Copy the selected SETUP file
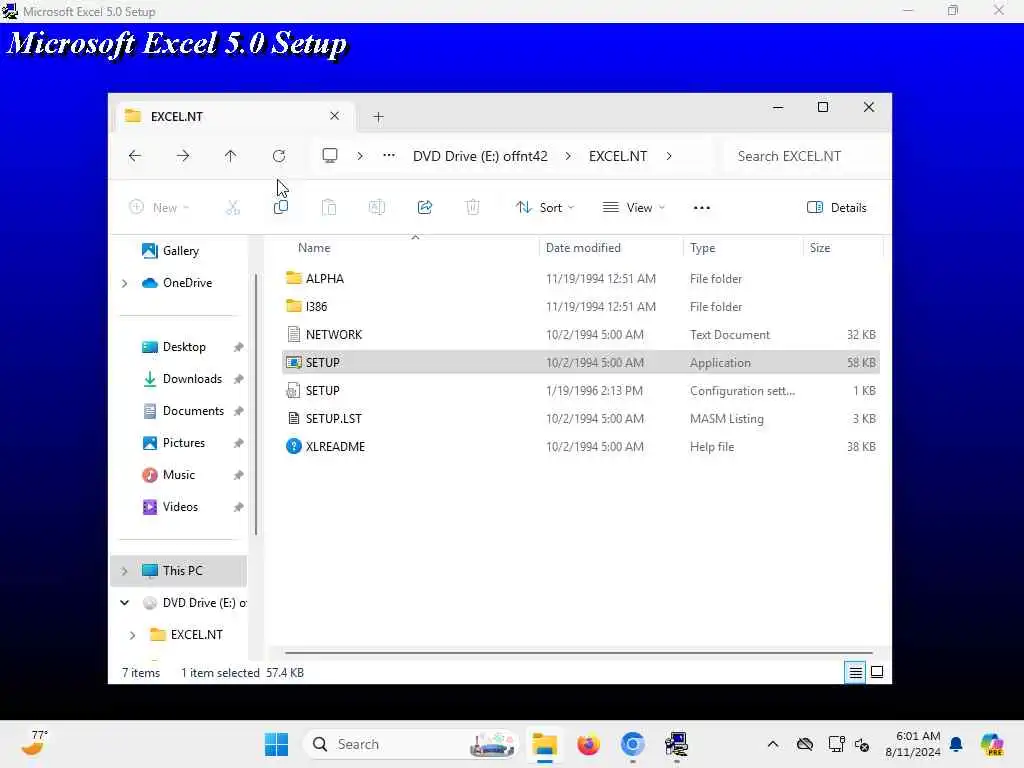Viewport: 1024px width, 768px height. (281, 208)
